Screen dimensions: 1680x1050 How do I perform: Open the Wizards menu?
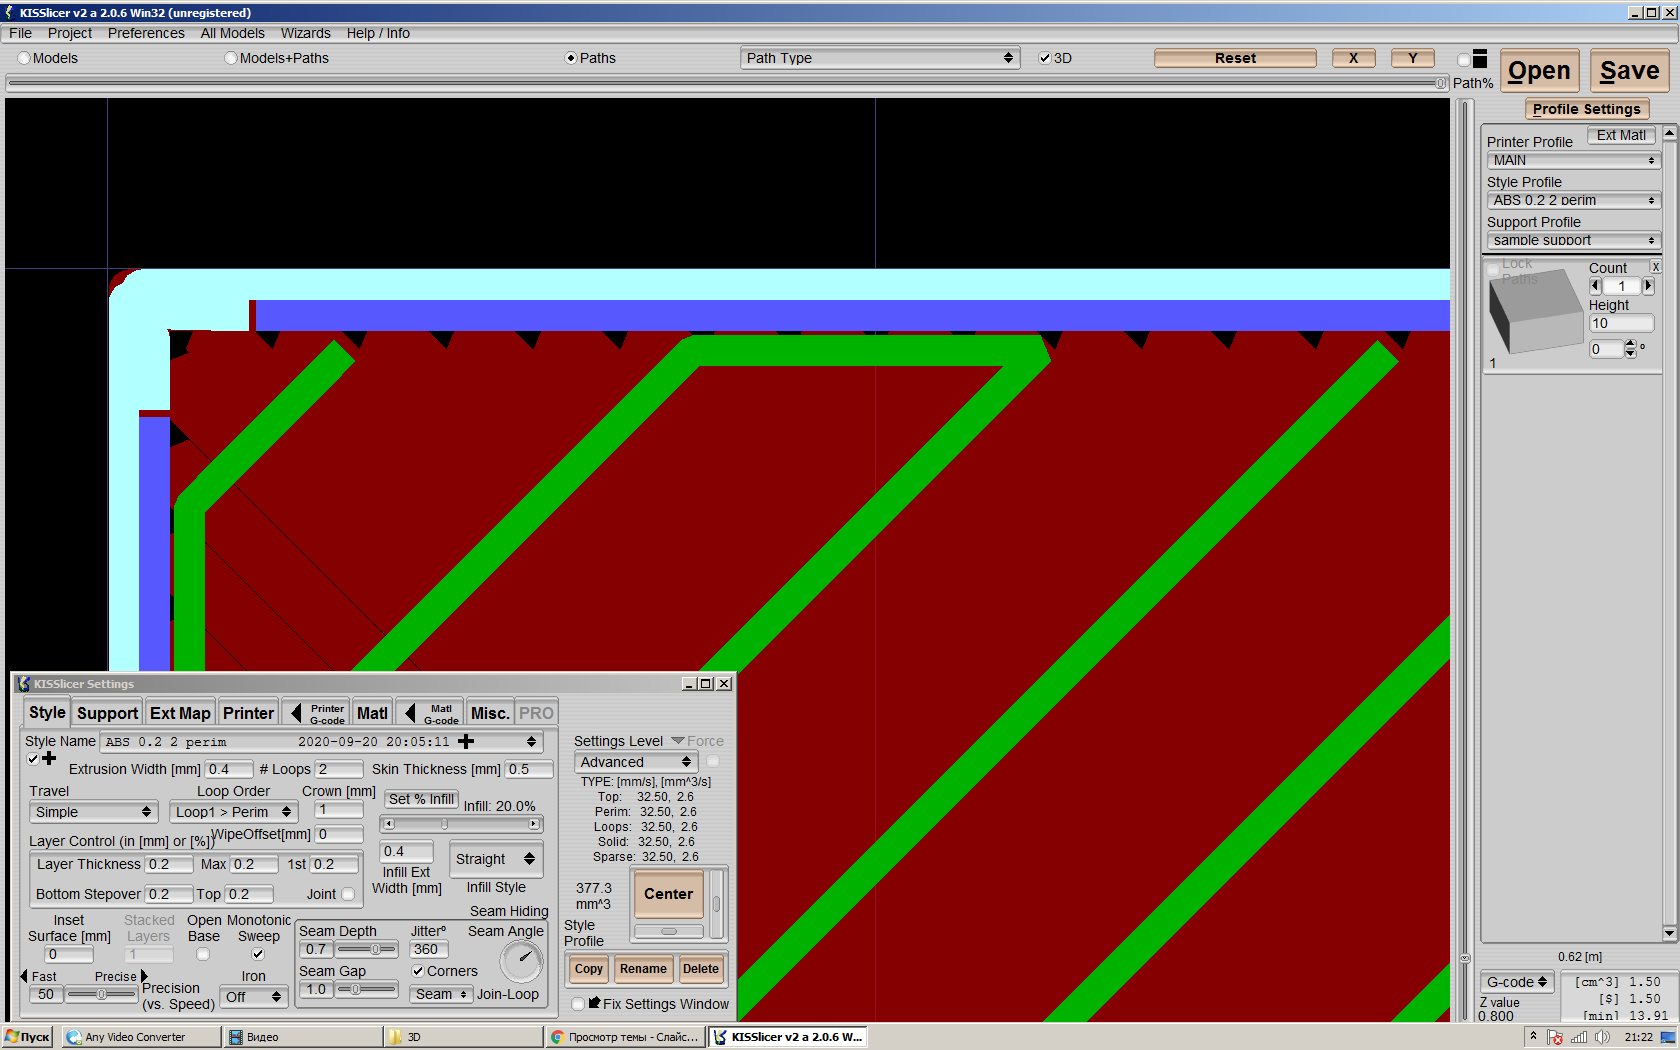pyautogui.click(x=305, y=33)
